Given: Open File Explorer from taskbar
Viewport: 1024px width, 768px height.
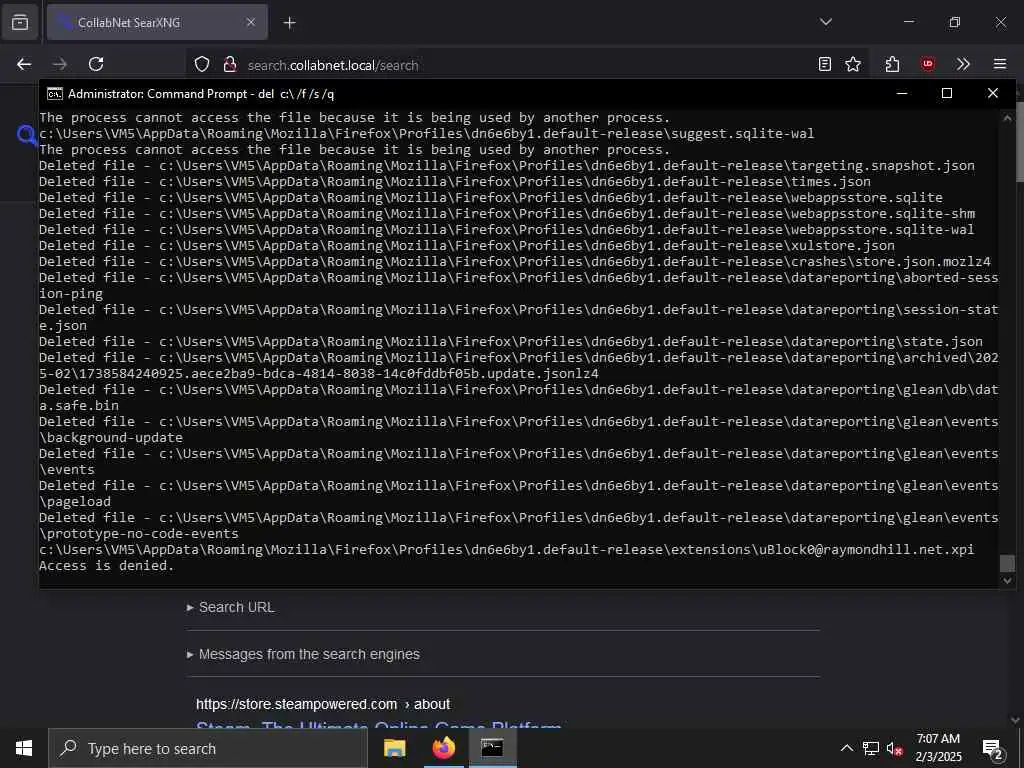Looking at the screenshot, I should click(394, 748).
